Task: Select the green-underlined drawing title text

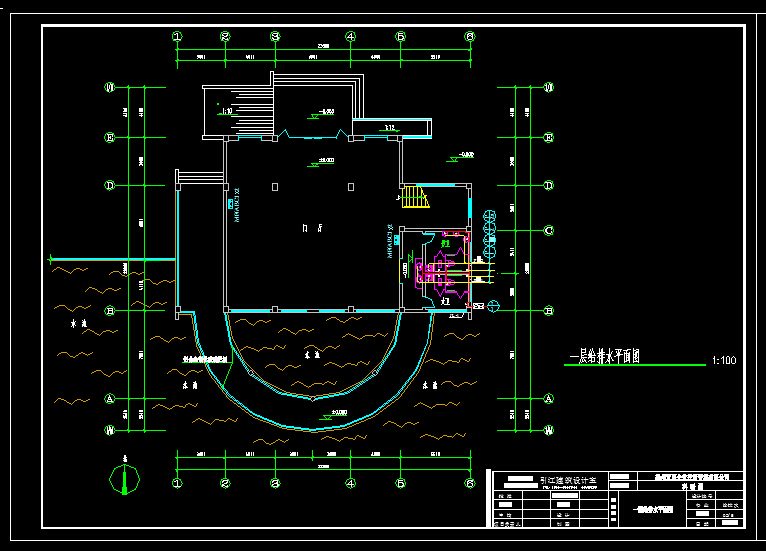Action: pos(605,356)
